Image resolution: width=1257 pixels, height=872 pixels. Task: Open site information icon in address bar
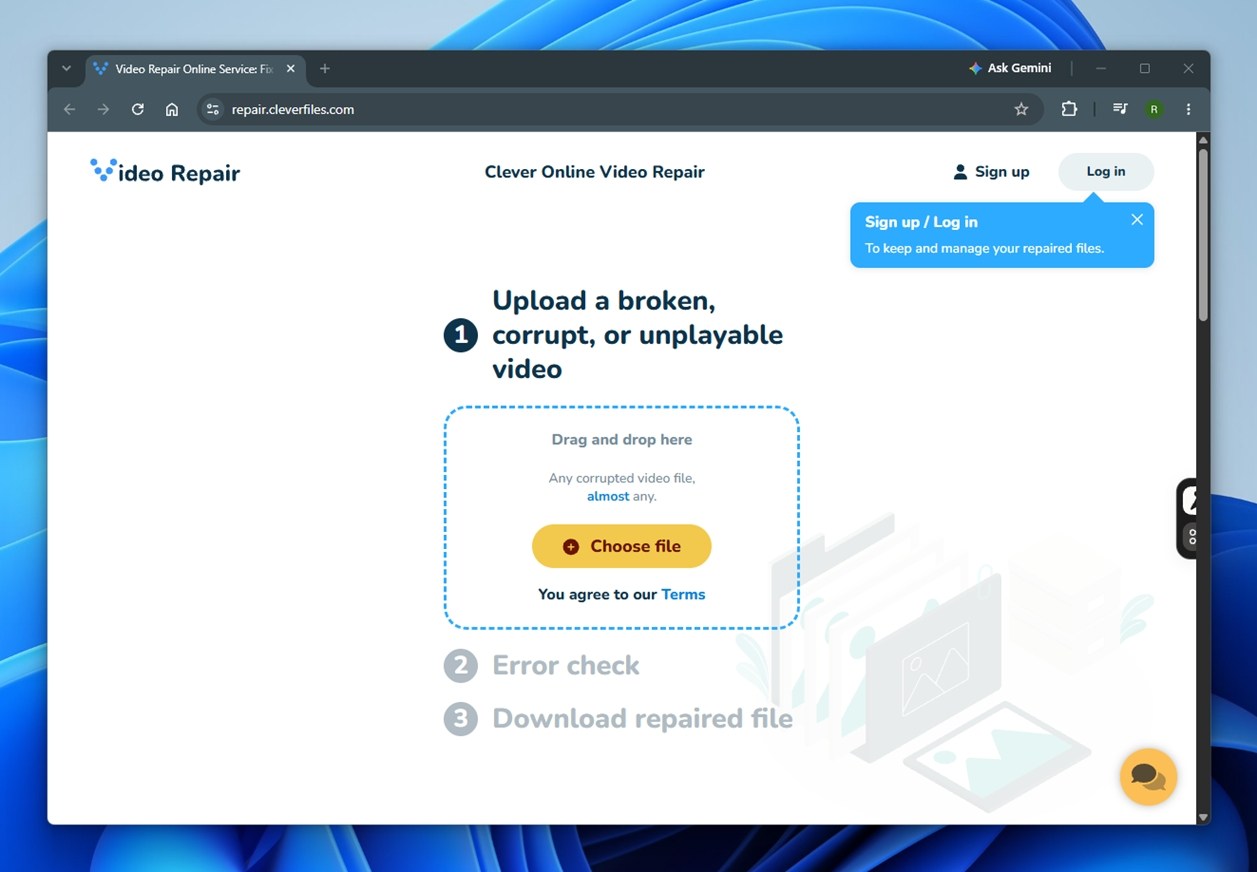point(212,109)
